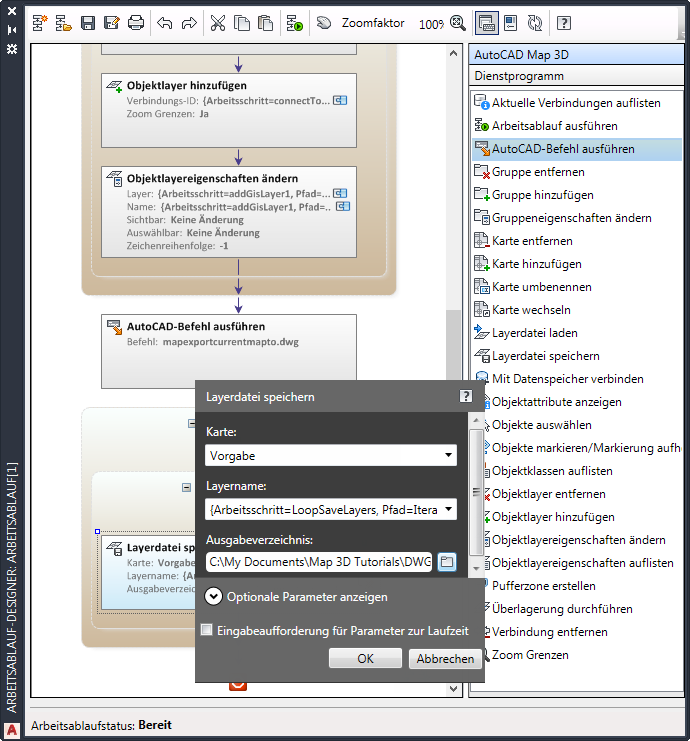Click the refresh arrows toolbar icon
This screenshot has width=690, height=741.
(x=535, y=23)
